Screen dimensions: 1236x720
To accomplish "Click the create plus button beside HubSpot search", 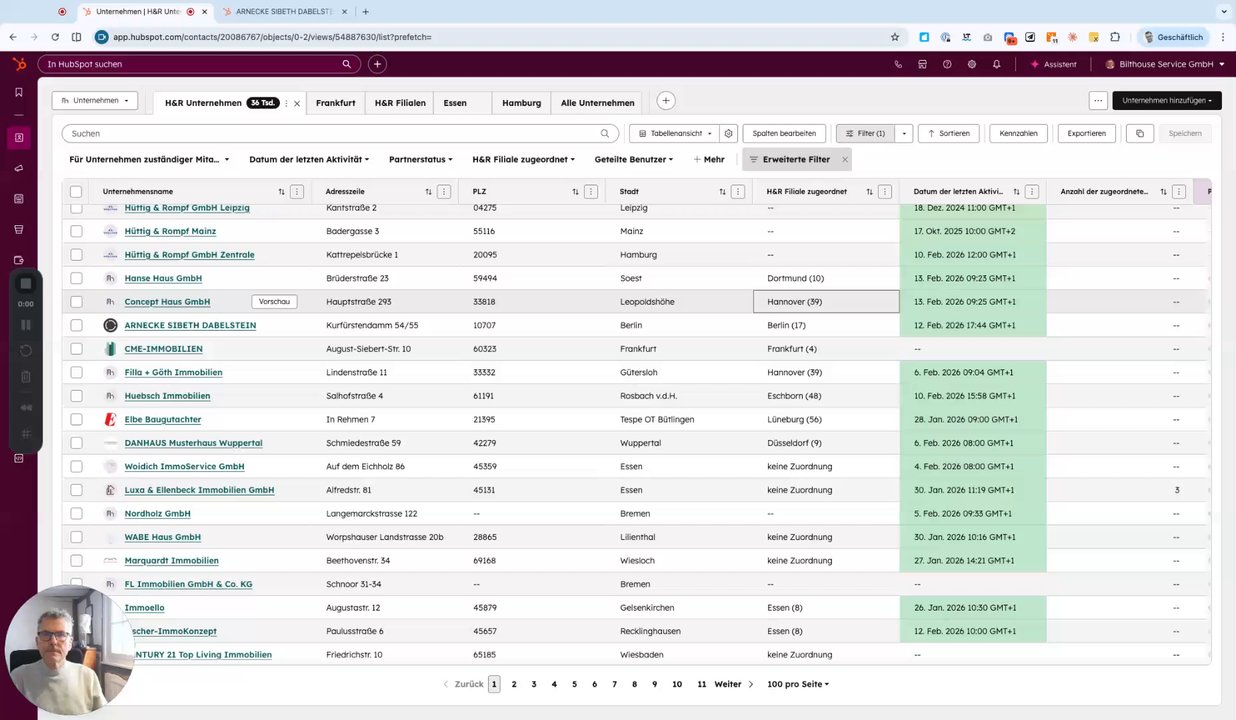I will [x=377, y=64].
